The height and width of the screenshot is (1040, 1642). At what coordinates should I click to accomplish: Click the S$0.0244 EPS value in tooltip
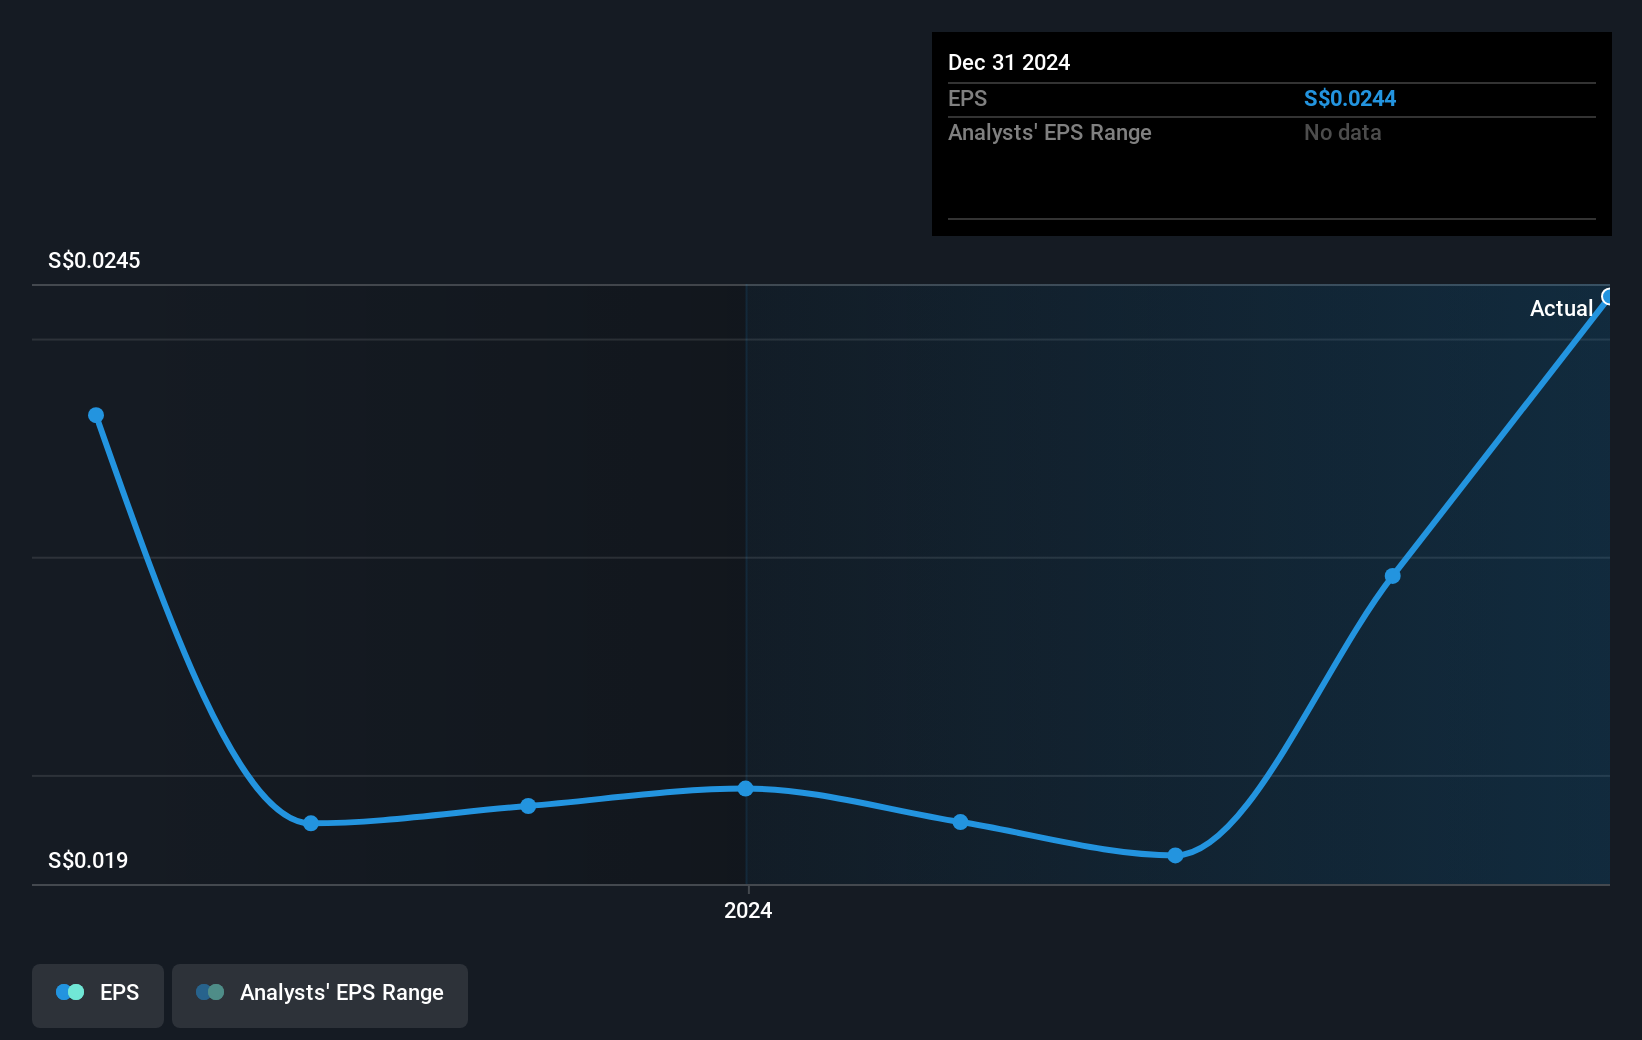[1350, 98]
